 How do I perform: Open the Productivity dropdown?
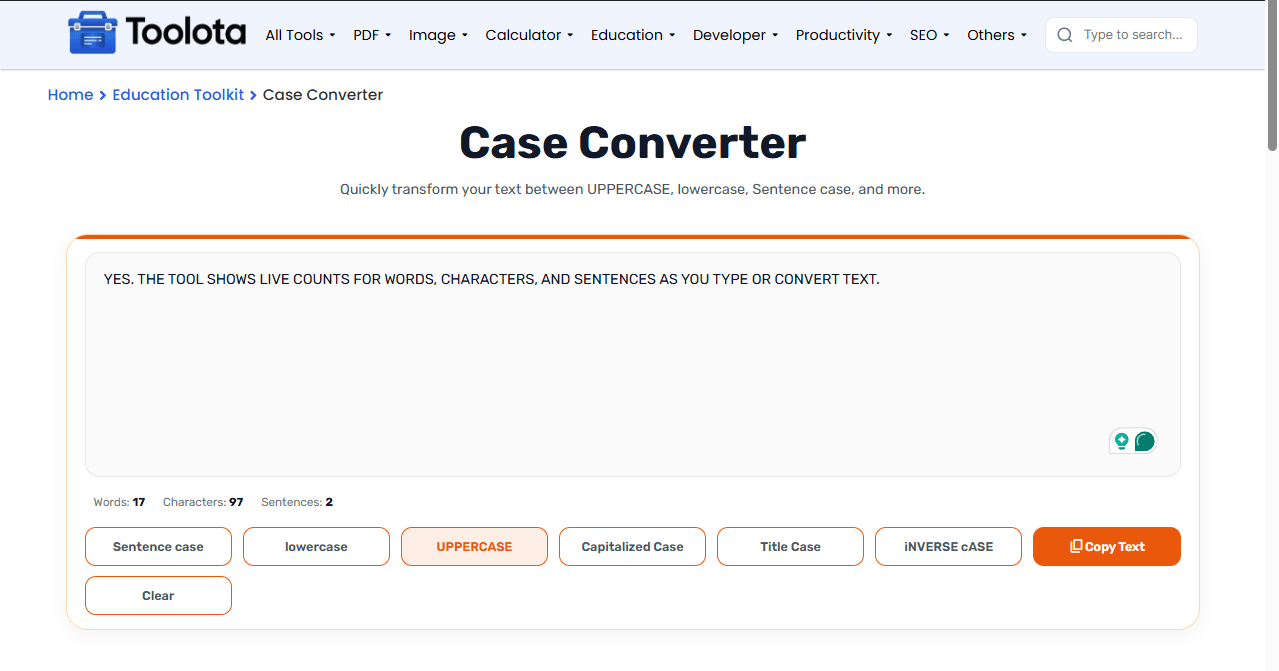844,35
